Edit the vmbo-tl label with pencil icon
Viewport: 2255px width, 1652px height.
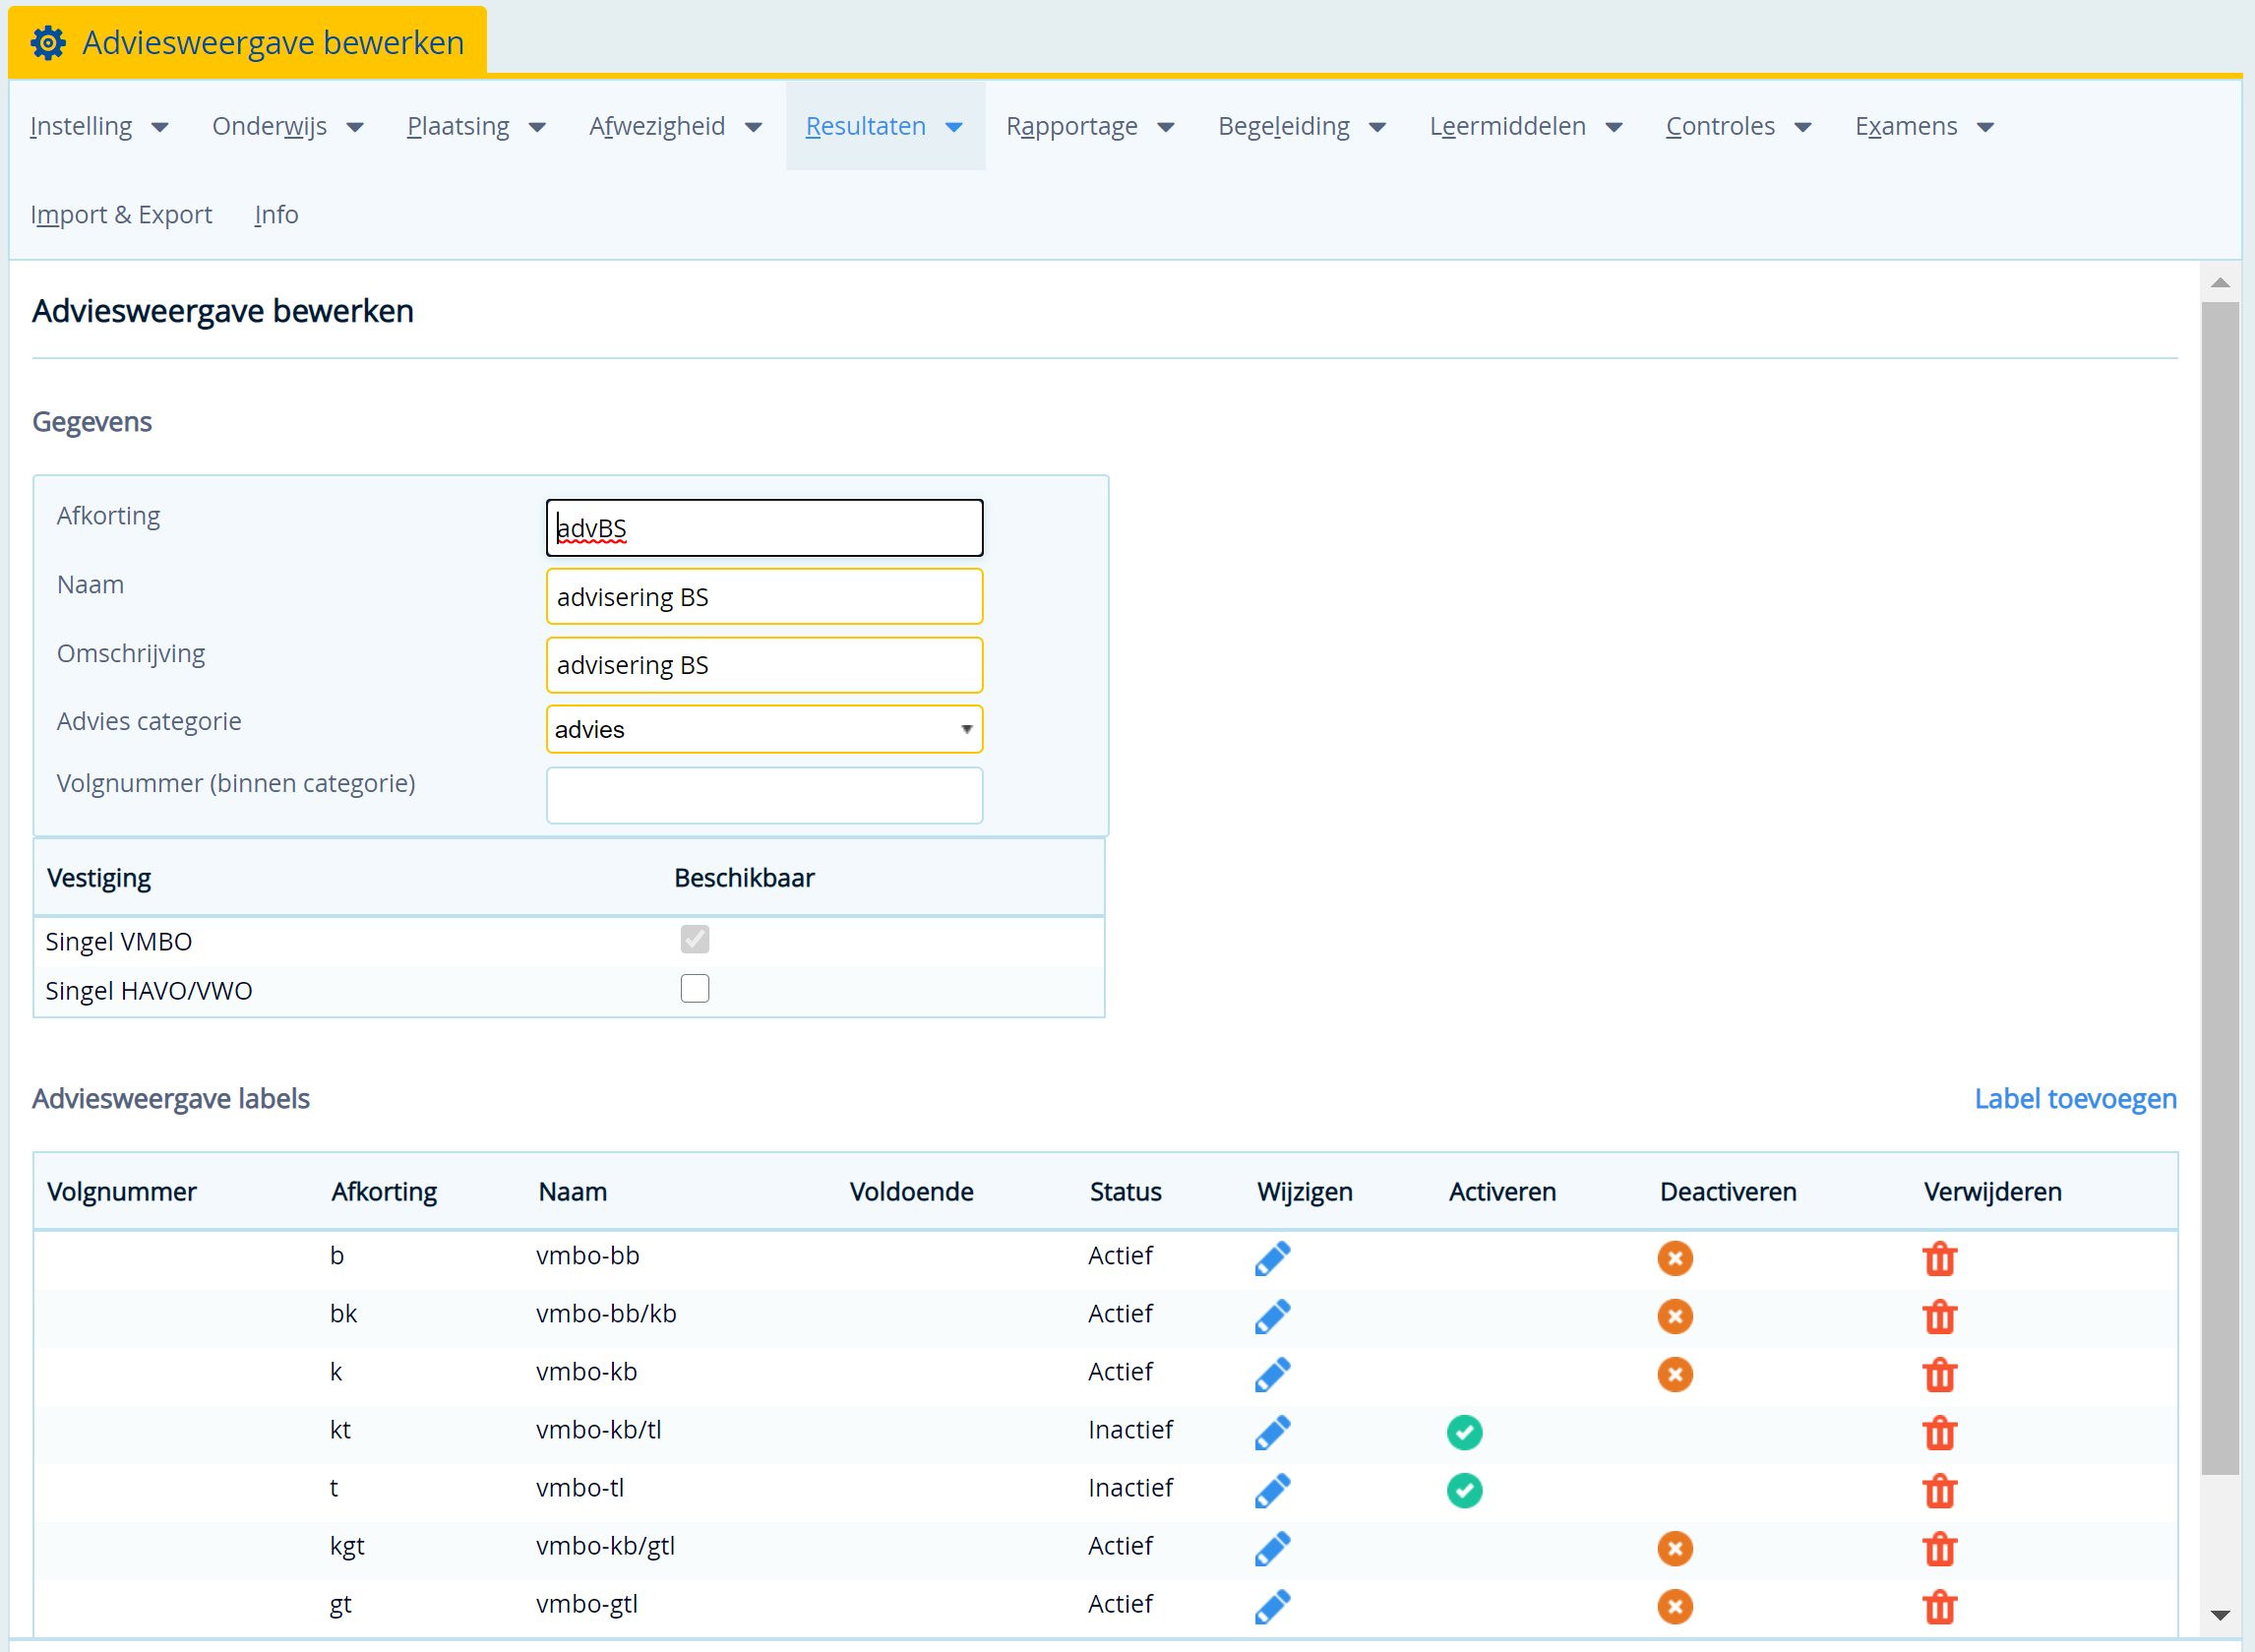click(x=1272, y=1491)
